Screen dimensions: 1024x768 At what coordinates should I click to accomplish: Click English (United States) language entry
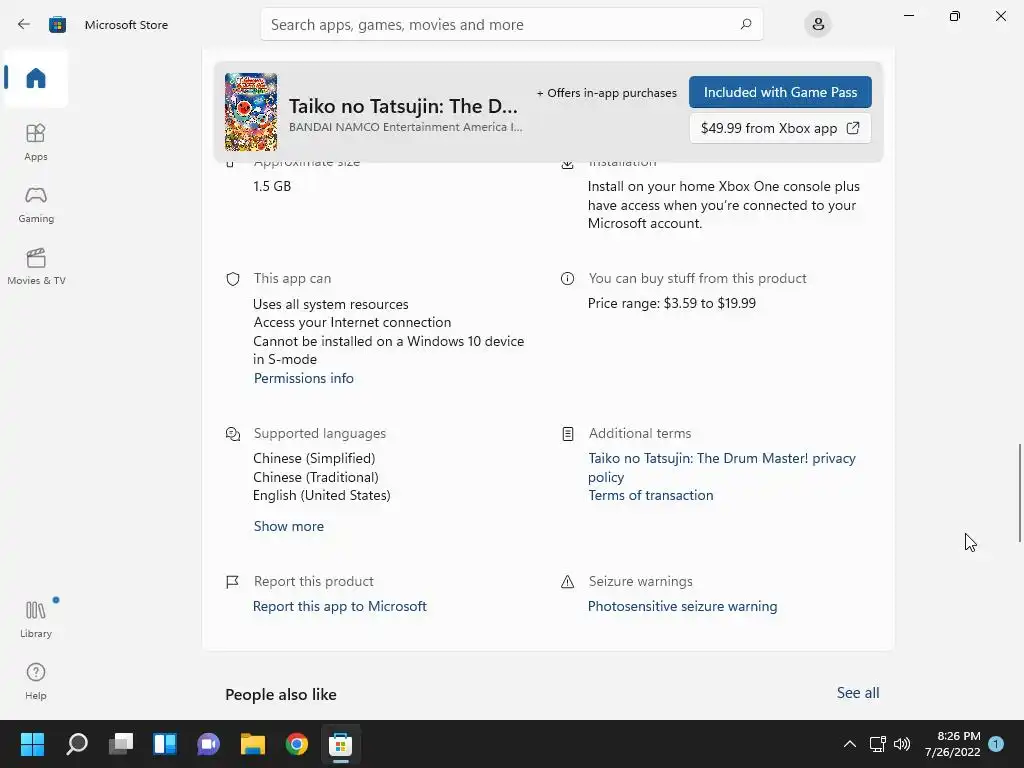click(x=321, y=495)
